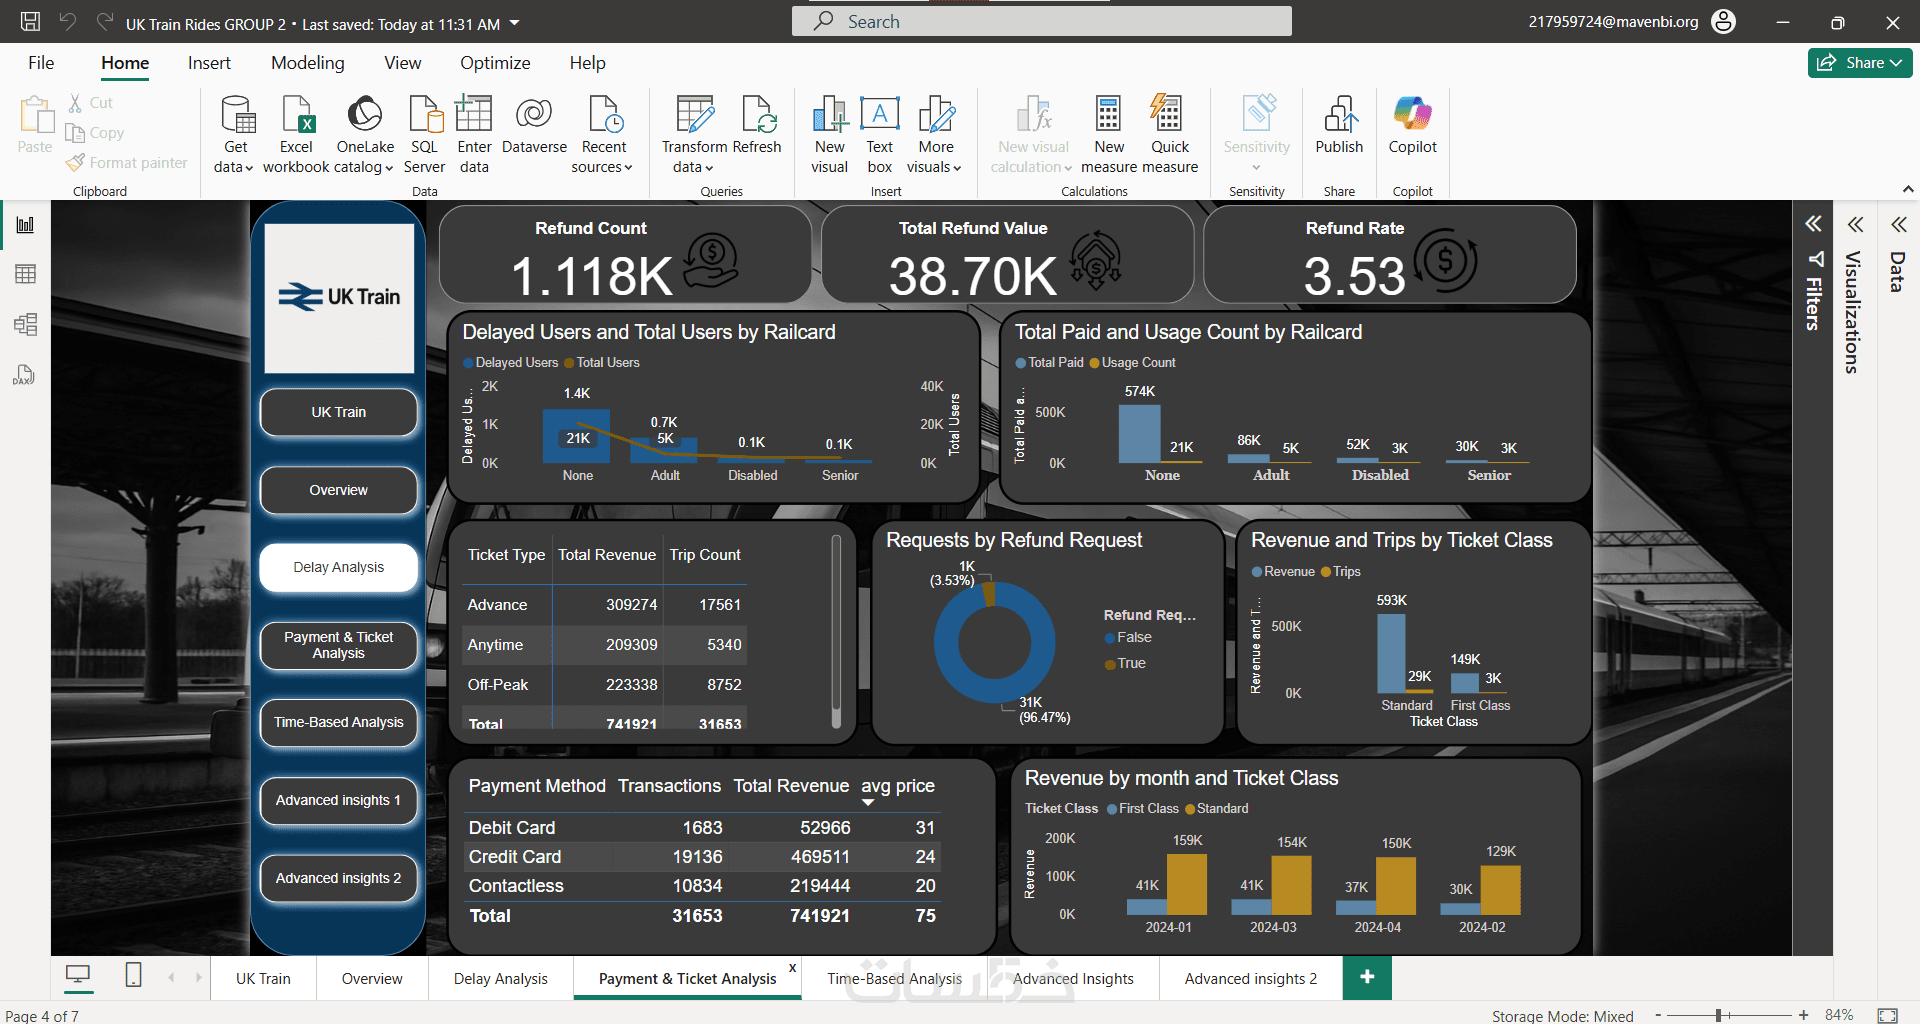Expand the Filters pane
Viewport: 1920px width, 1024px height.
(x=1813, y=224)
